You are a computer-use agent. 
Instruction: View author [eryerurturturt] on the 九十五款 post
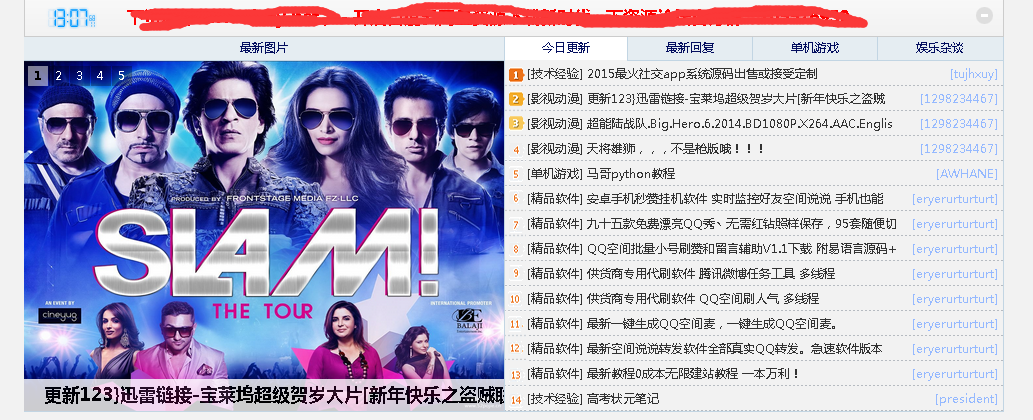click(955, 224)
